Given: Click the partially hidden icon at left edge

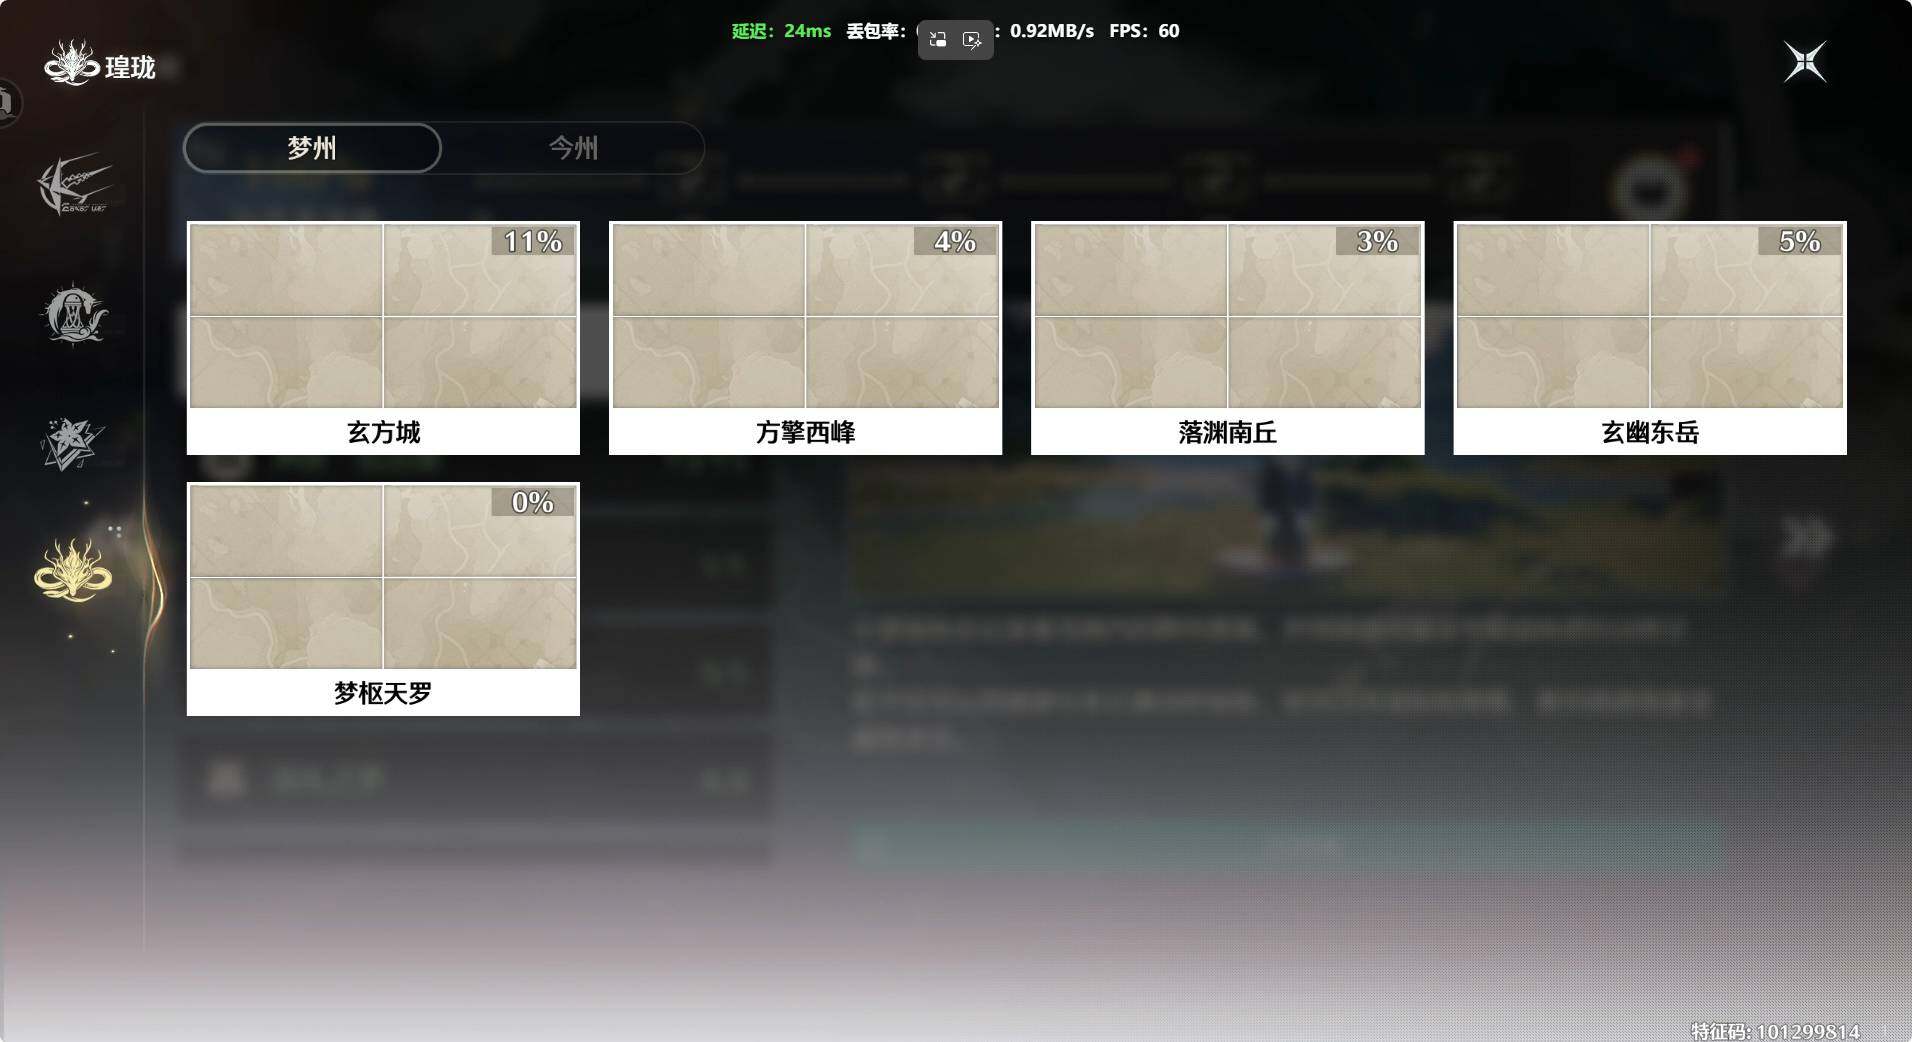Looking at the screenshot, I should [x=9, y=102].
